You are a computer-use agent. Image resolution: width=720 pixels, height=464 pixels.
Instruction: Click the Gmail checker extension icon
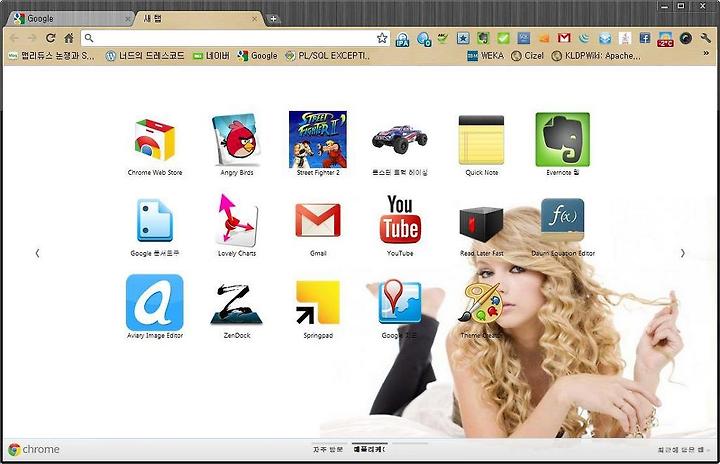(x=564, y=38)
